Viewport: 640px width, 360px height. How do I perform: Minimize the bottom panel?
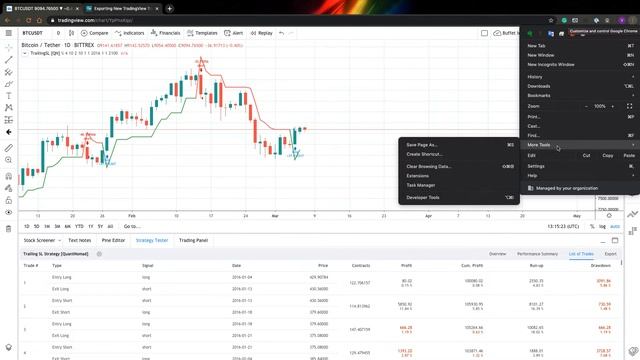(x=603, y=241)
